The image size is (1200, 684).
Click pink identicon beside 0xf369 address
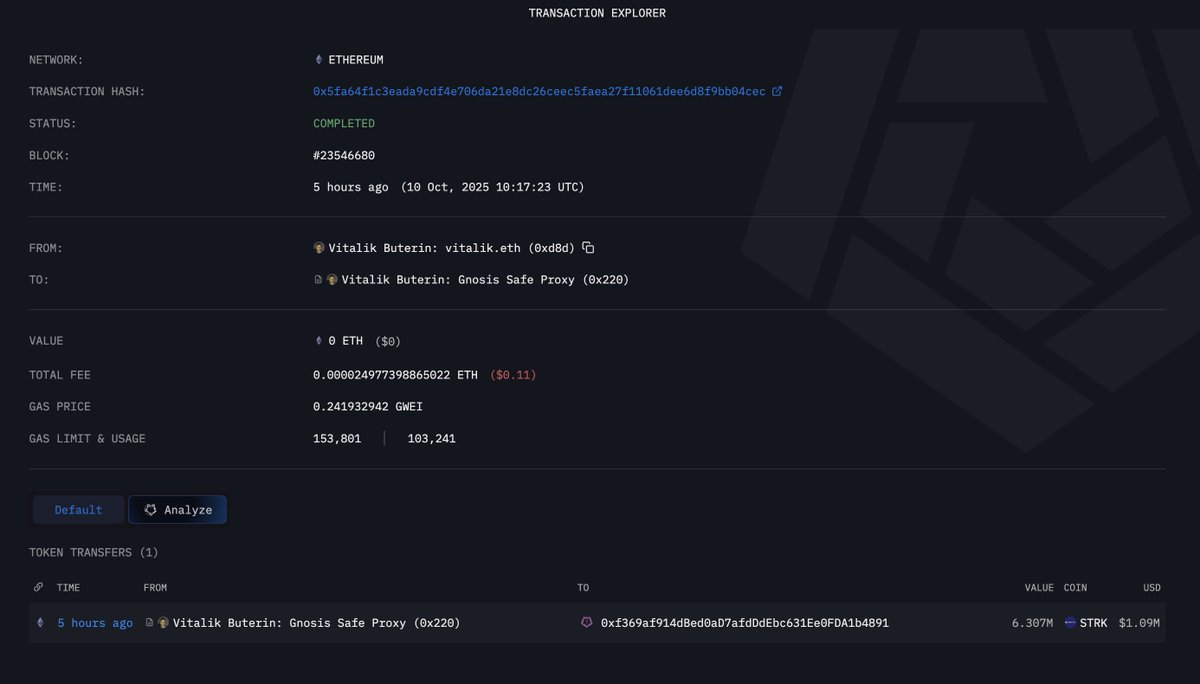pyautogui.click(x=587, y=623)
